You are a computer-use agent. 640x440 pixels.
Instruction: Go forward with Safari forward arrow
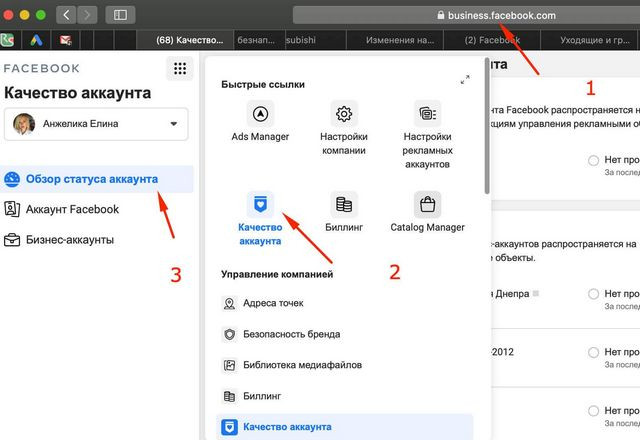click(x=87, y=15)
